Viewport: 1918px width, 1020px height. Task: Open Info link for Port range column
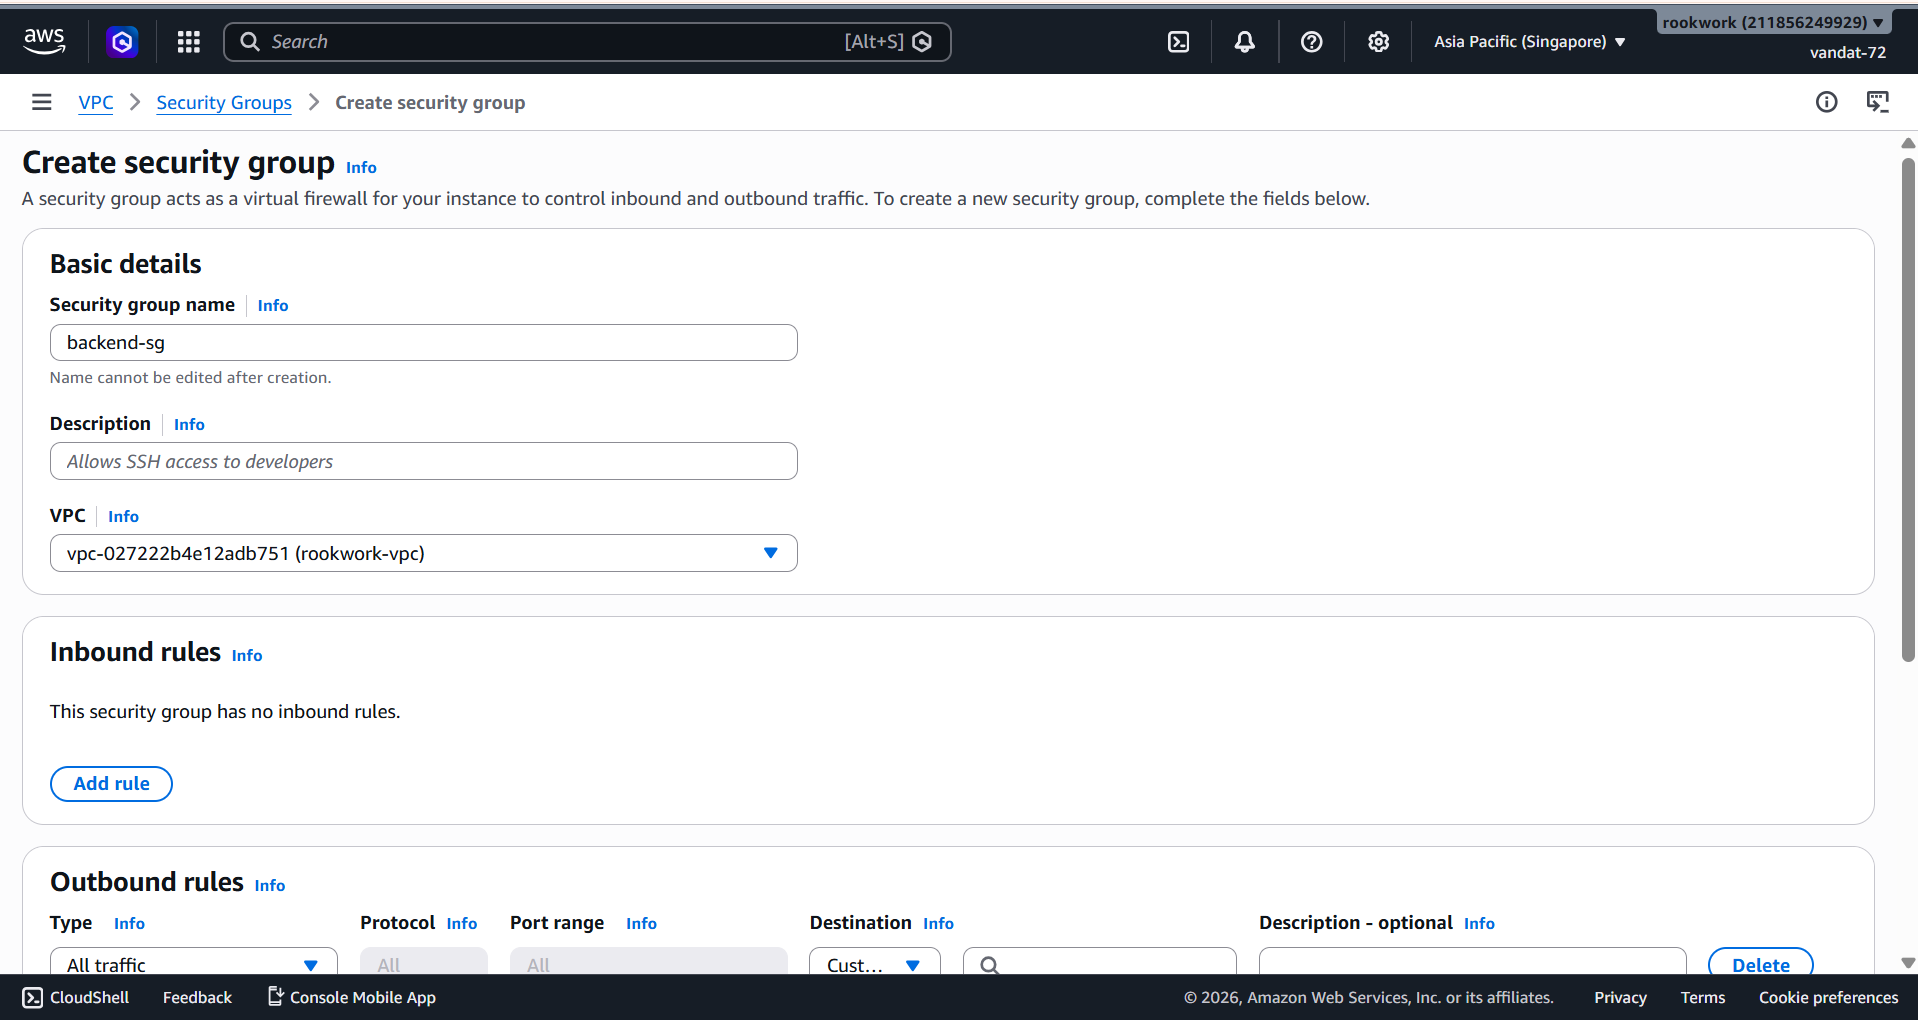pos(641,923)
